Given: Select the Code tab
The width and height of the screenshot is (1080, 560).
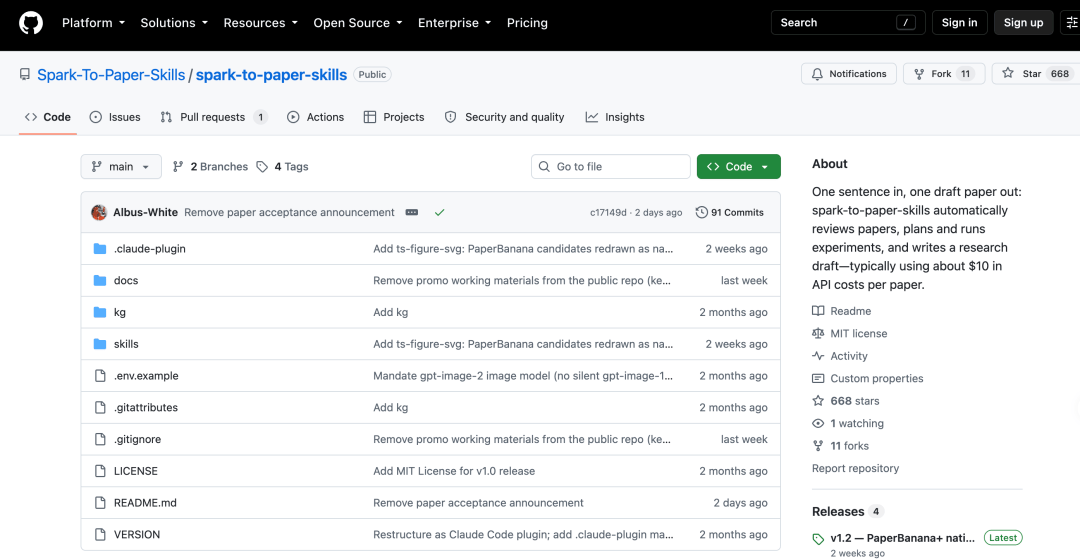Looking at the screenshot, I should click(x=48, y=117).
